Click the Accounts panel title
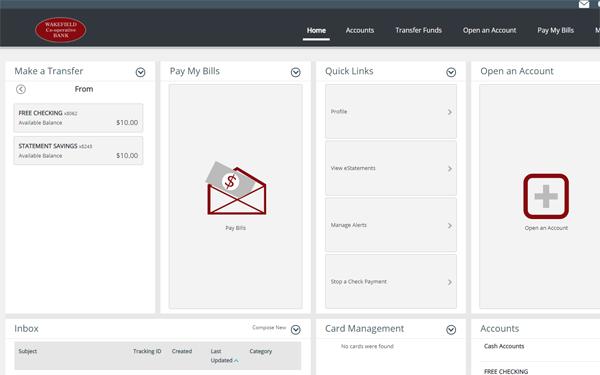Screen dimensions: 600x375 500,329
